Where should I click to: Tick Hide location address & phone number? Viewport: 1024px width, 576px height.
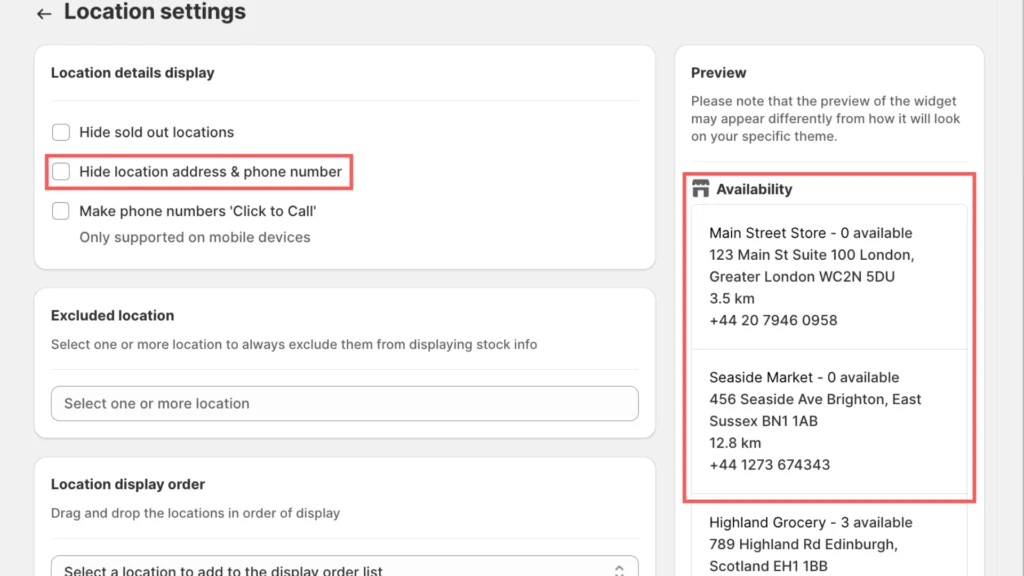(61, 172)
